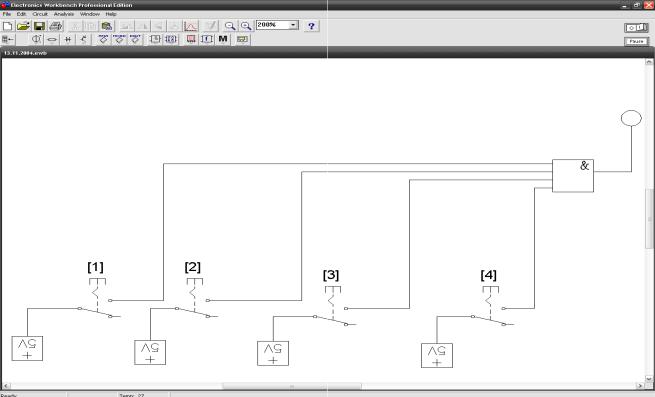Click the Pause simulation button
This screenshot has width=655, height=397.
636,41
